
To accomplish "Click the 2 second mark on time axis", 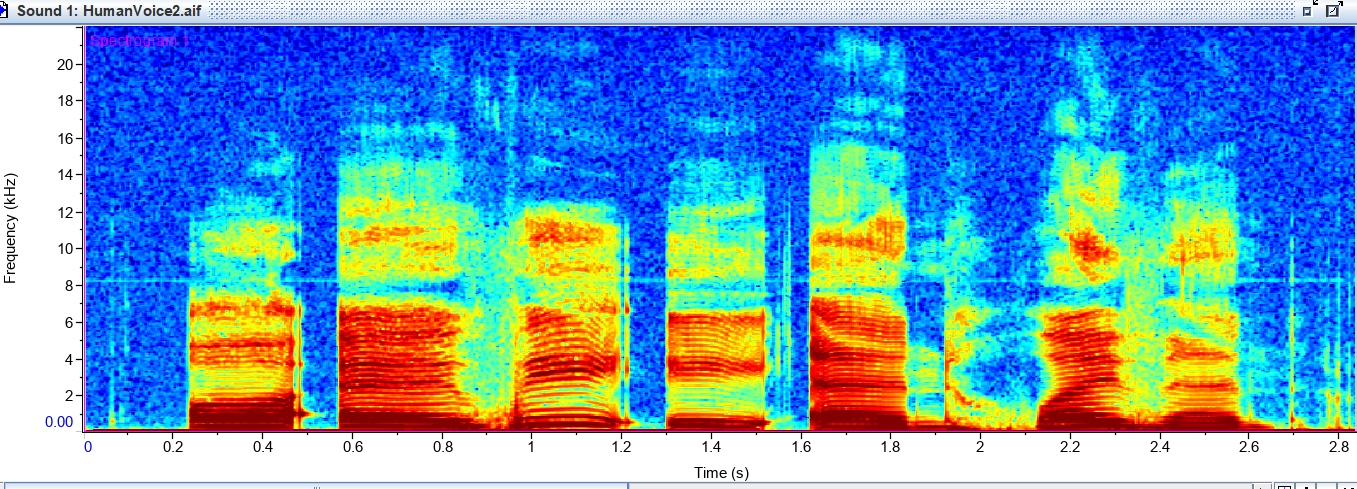I will (980, 446).
